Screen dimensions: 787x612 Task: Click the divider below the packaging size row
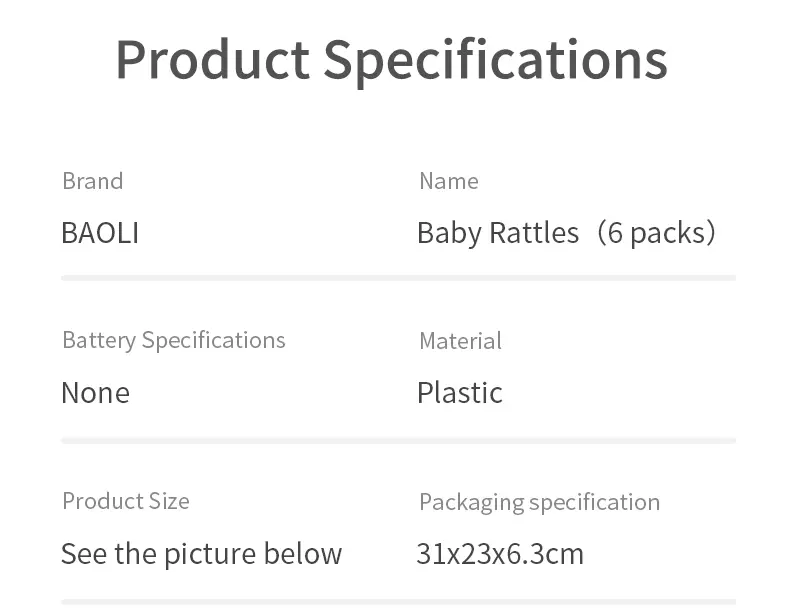click(399, 601)
